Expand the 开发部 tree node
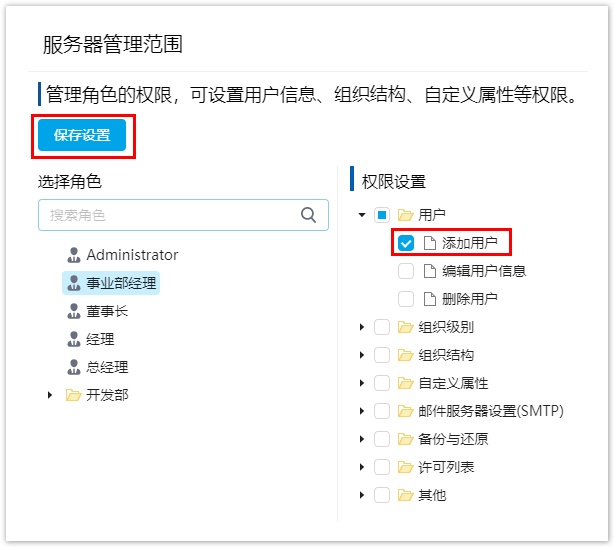Viewport: 614px width, 547px height. [x=49, y=395]
